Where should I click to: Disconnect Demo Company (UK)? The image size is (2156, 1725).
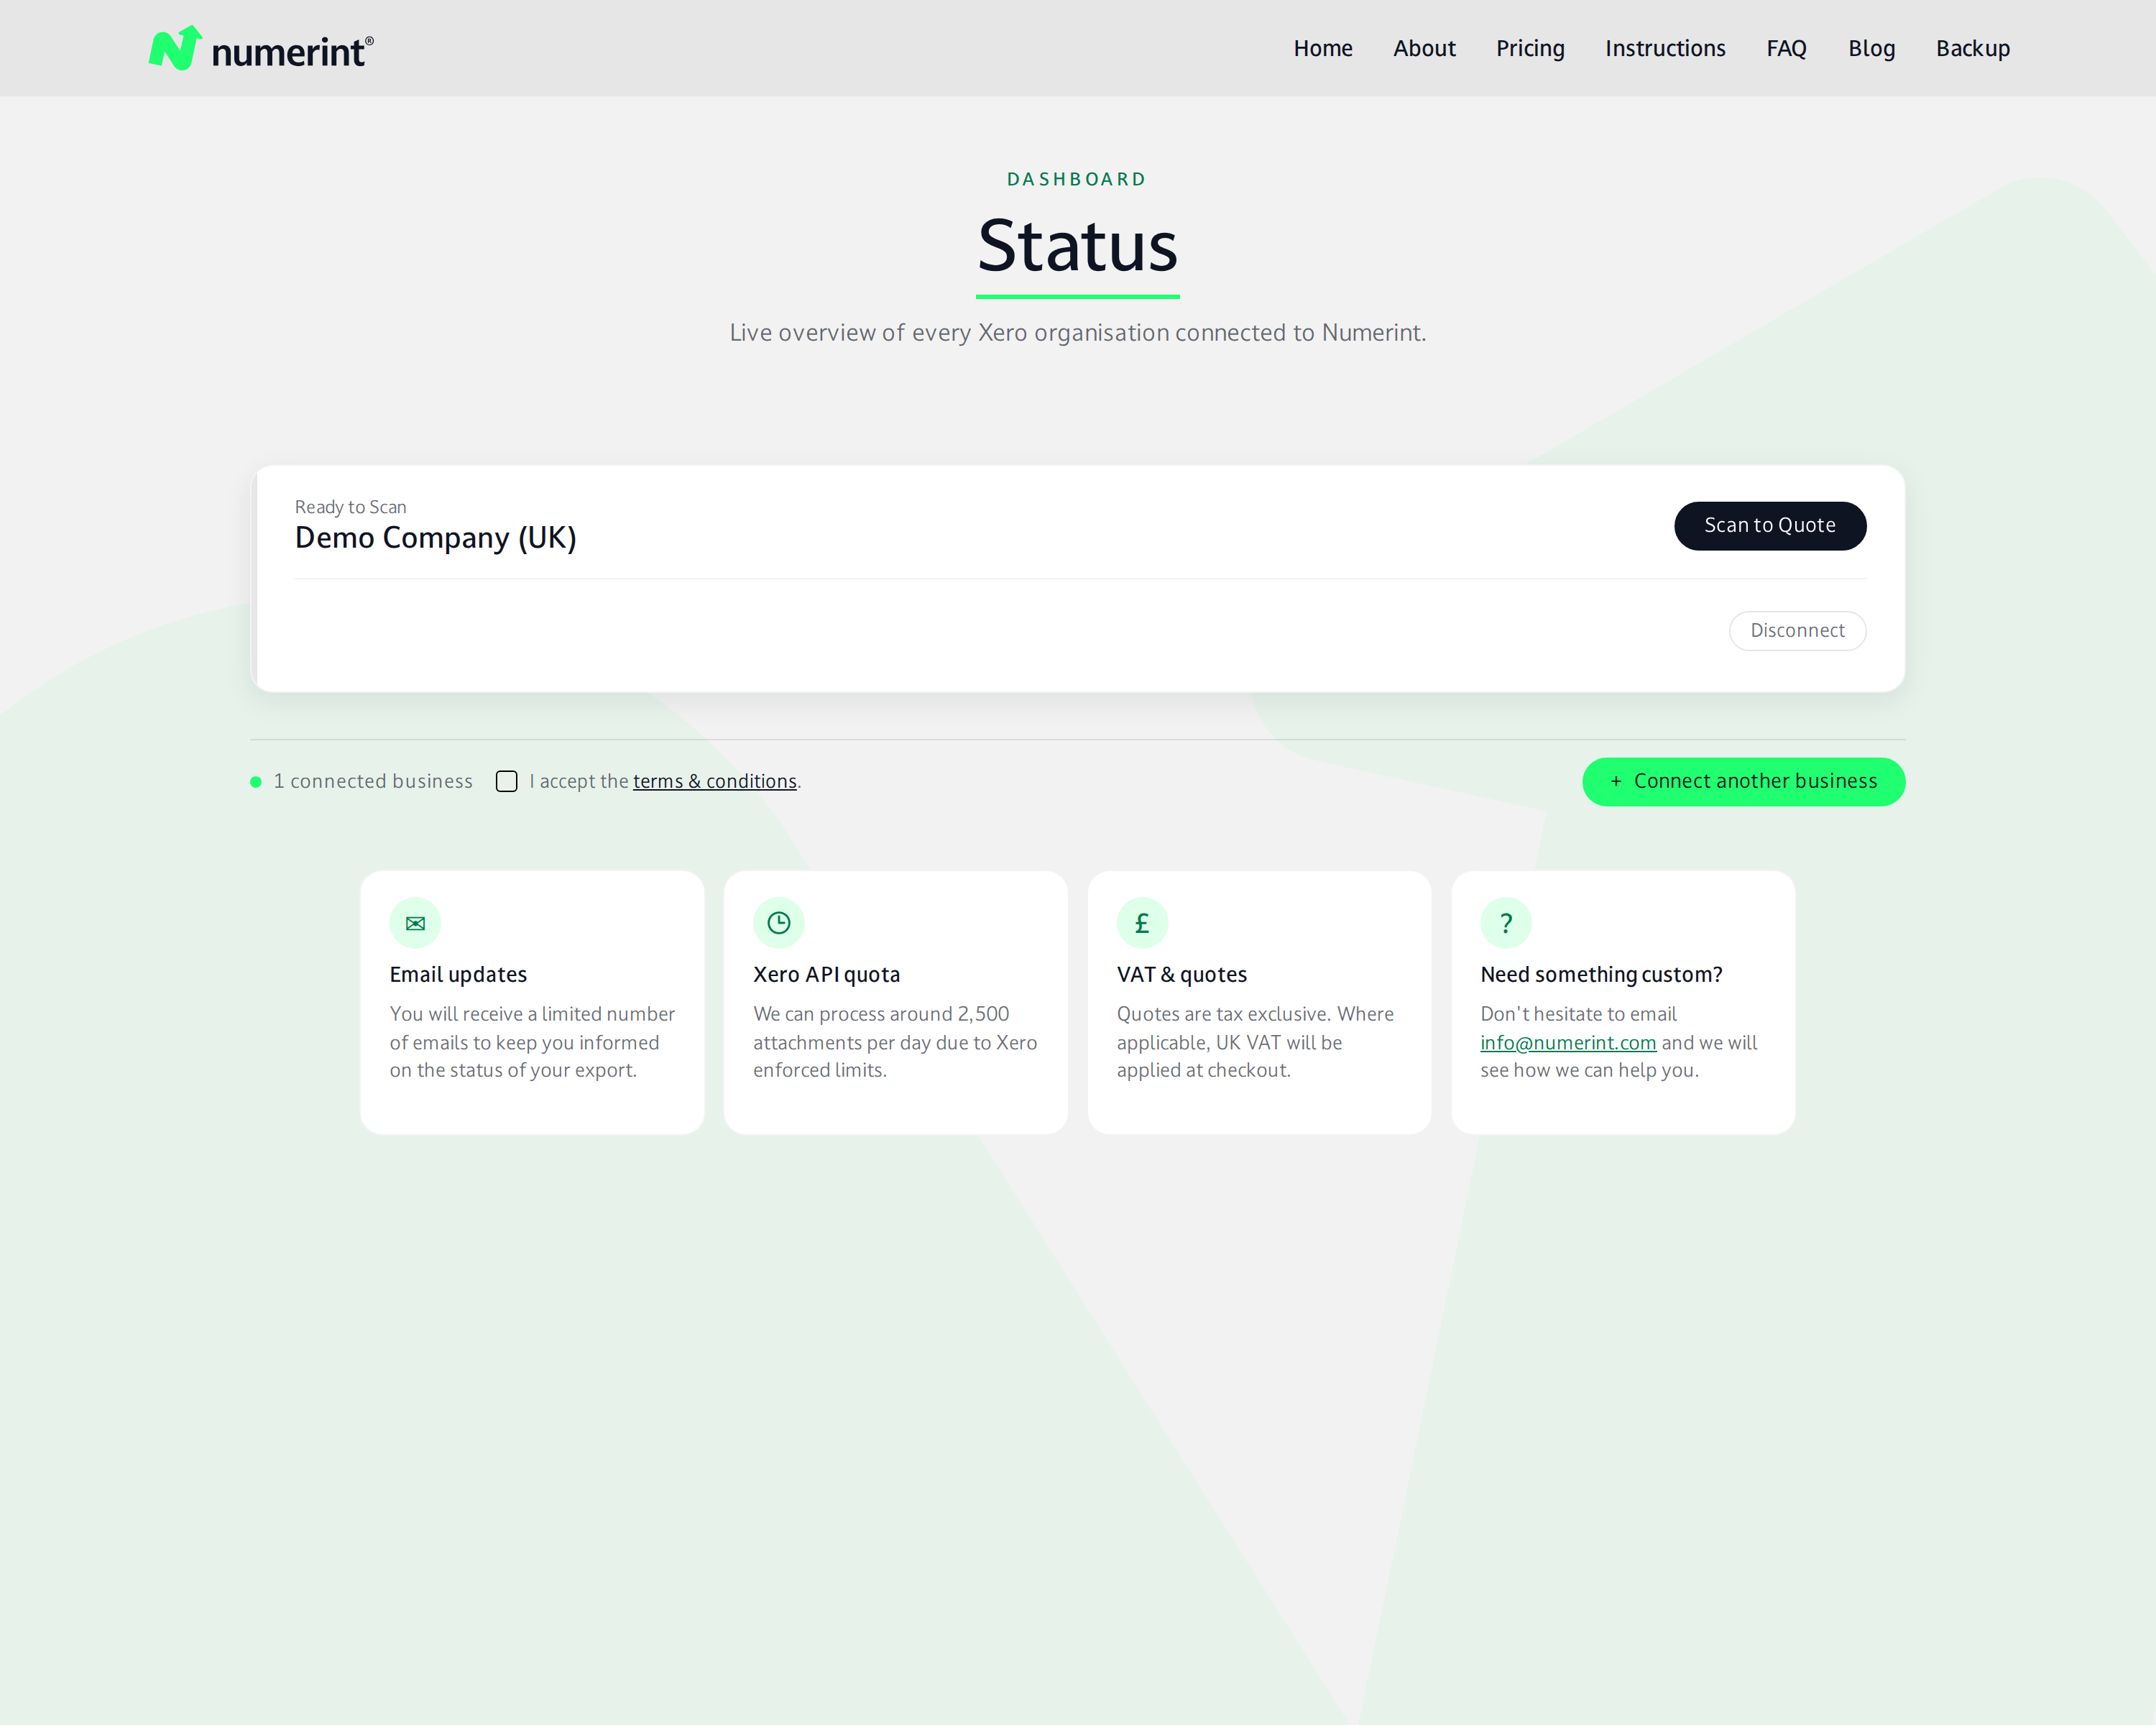pyautogui.click(x=1797, y=631)
